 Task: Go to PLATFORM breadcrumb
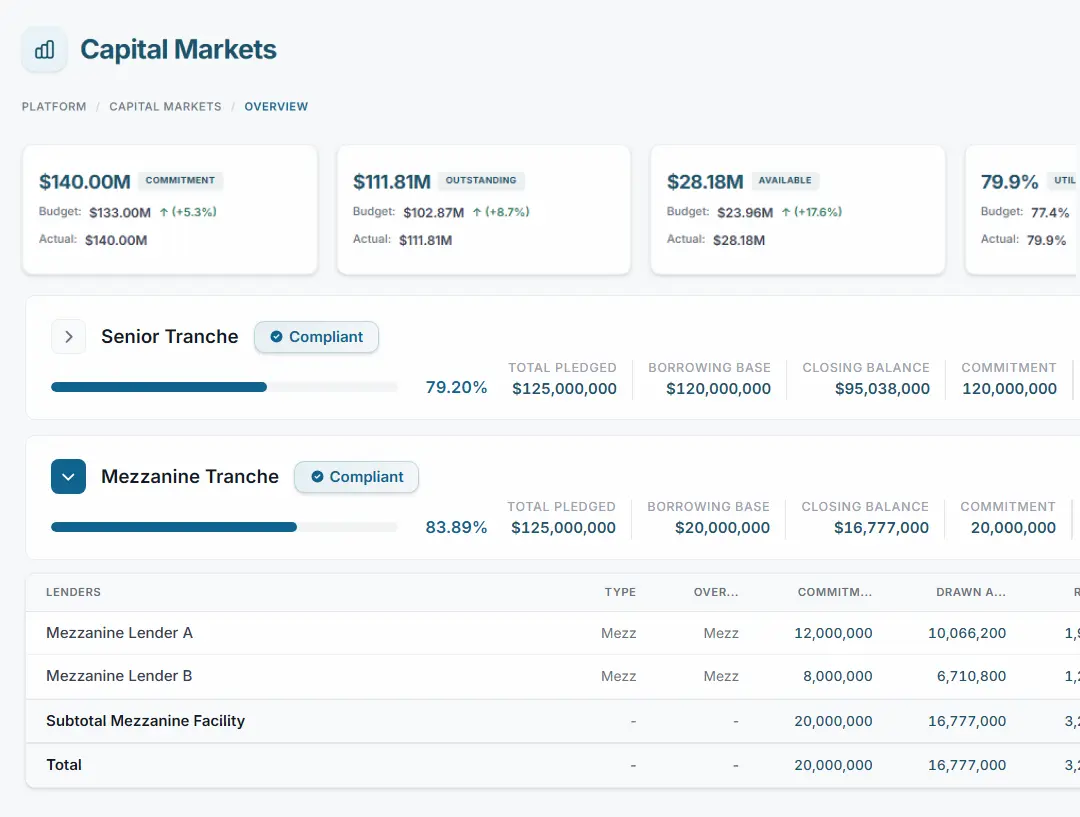pos(54,107)
